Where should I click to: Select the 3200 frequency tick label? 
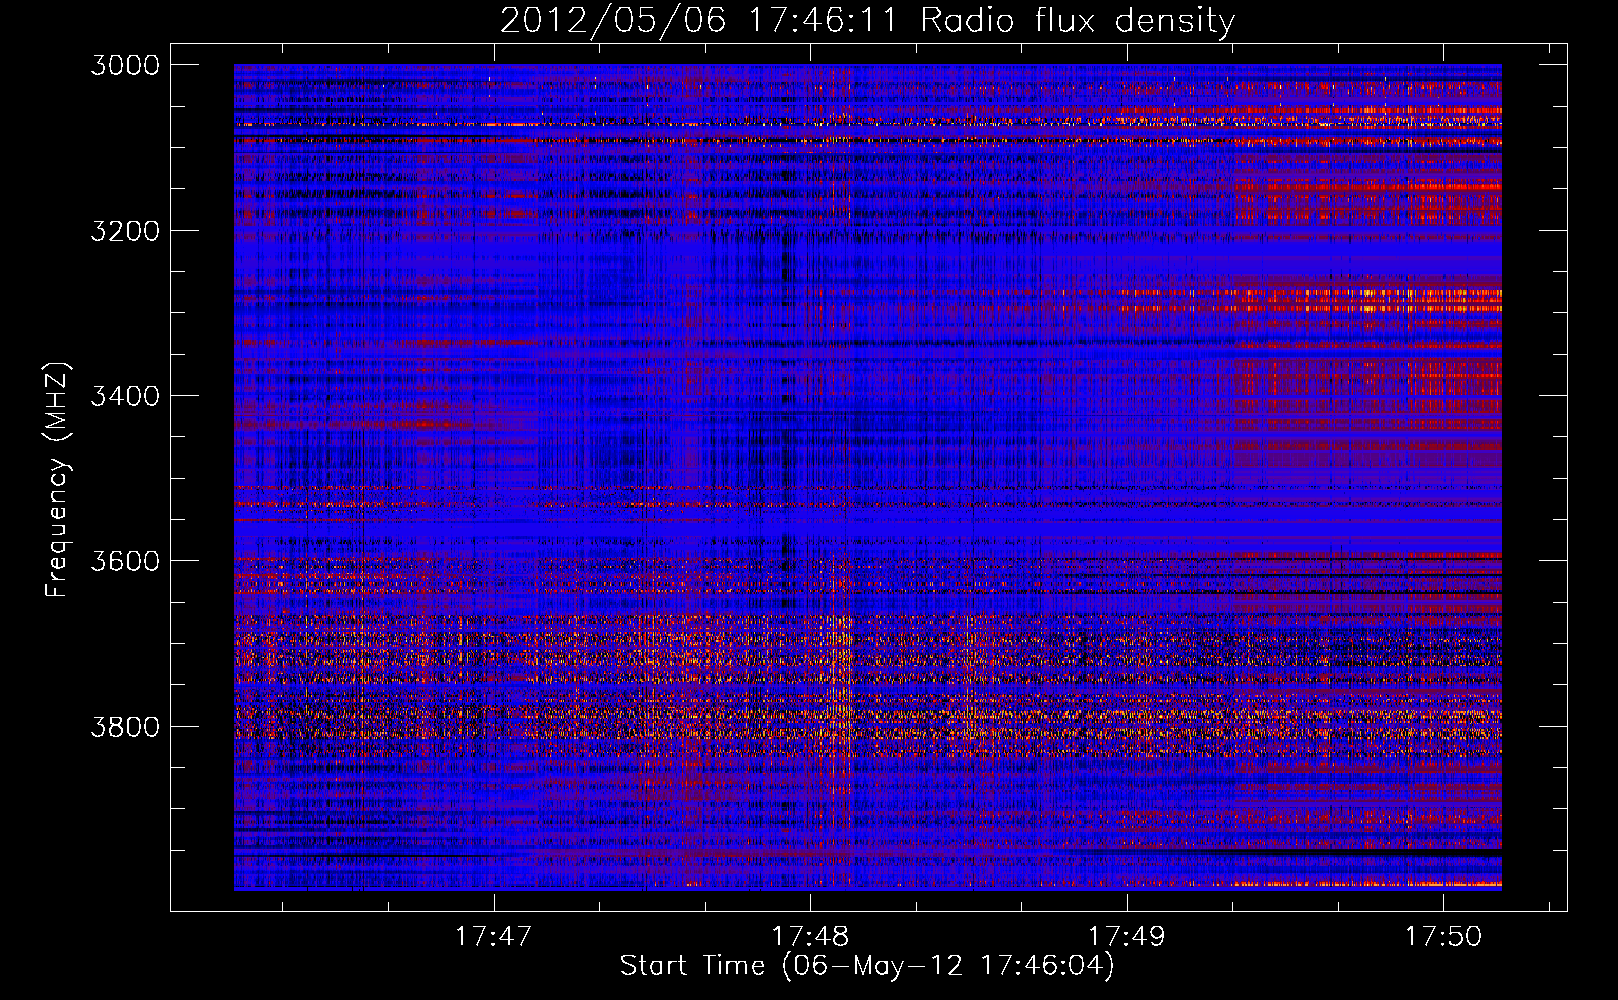point(125,231)
